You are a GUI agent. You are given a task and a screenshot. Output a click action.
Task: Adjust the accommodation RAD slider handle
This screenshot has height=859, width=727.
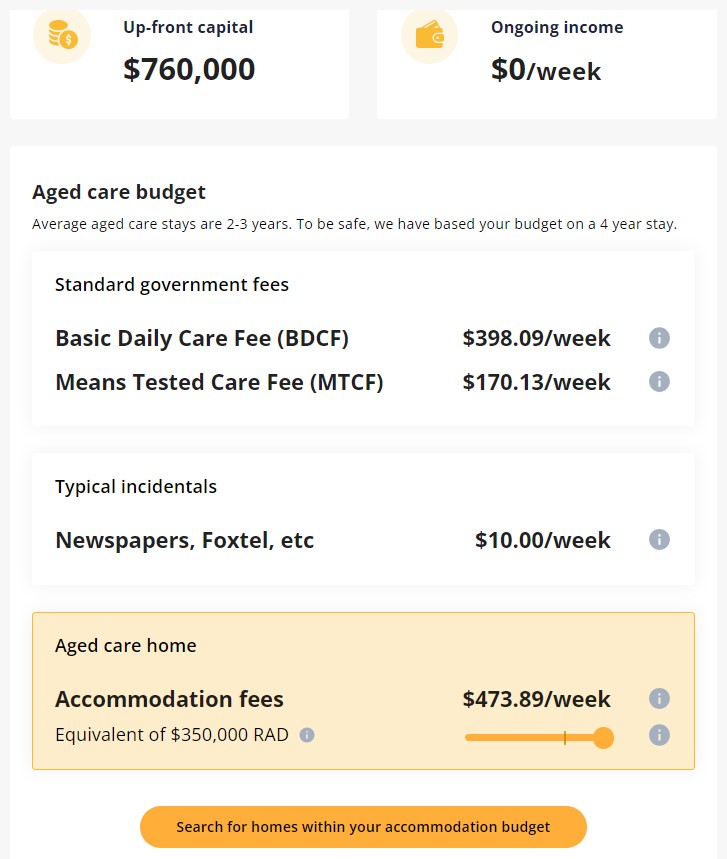(602, 737)
